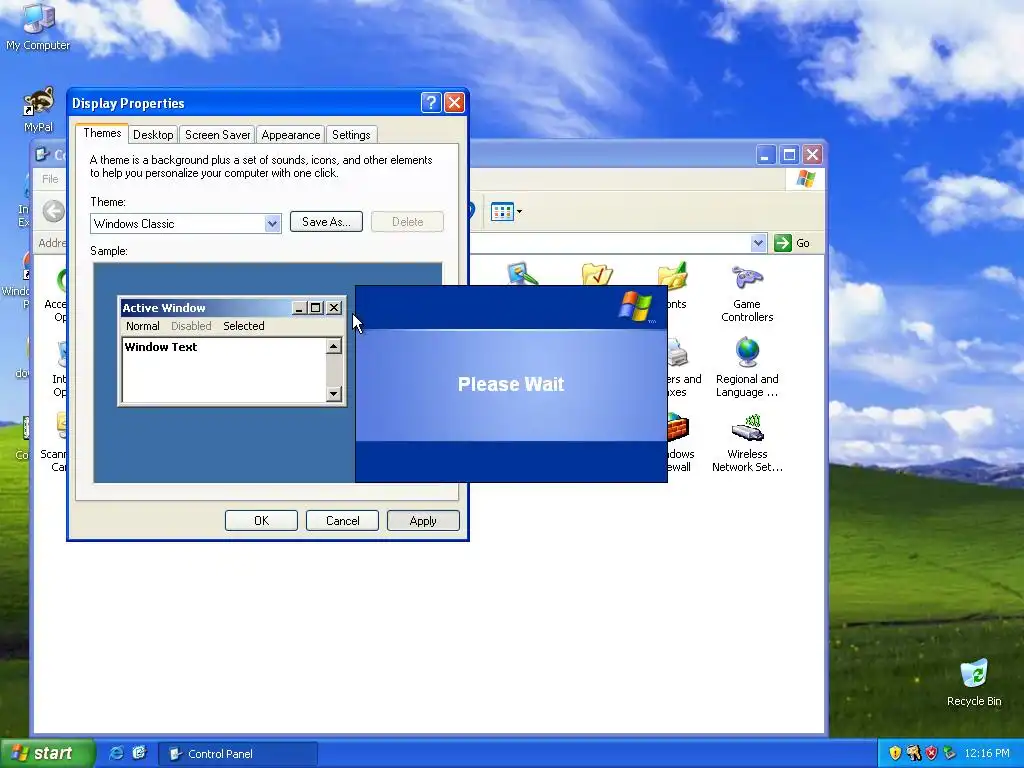The height and width of the screenshot is (768, 1024).
Task: Click the Back arrow in Control Panel
Action: coord(54,211)
